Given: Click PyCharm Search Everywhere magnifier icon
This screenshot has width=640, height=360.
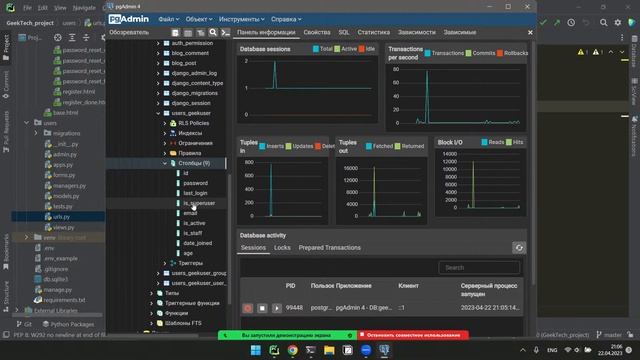Looking at the screenshot, I should [603, 23].
